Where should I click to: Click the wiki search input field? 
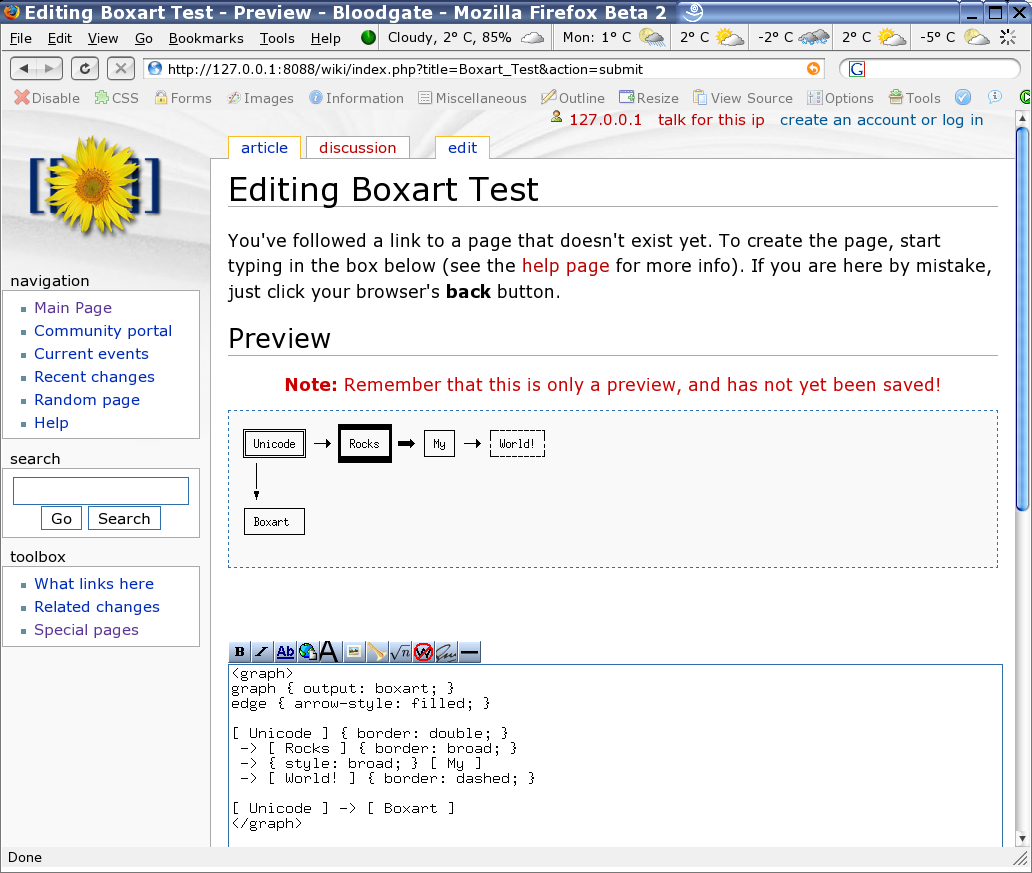click(x=100, y=491)
